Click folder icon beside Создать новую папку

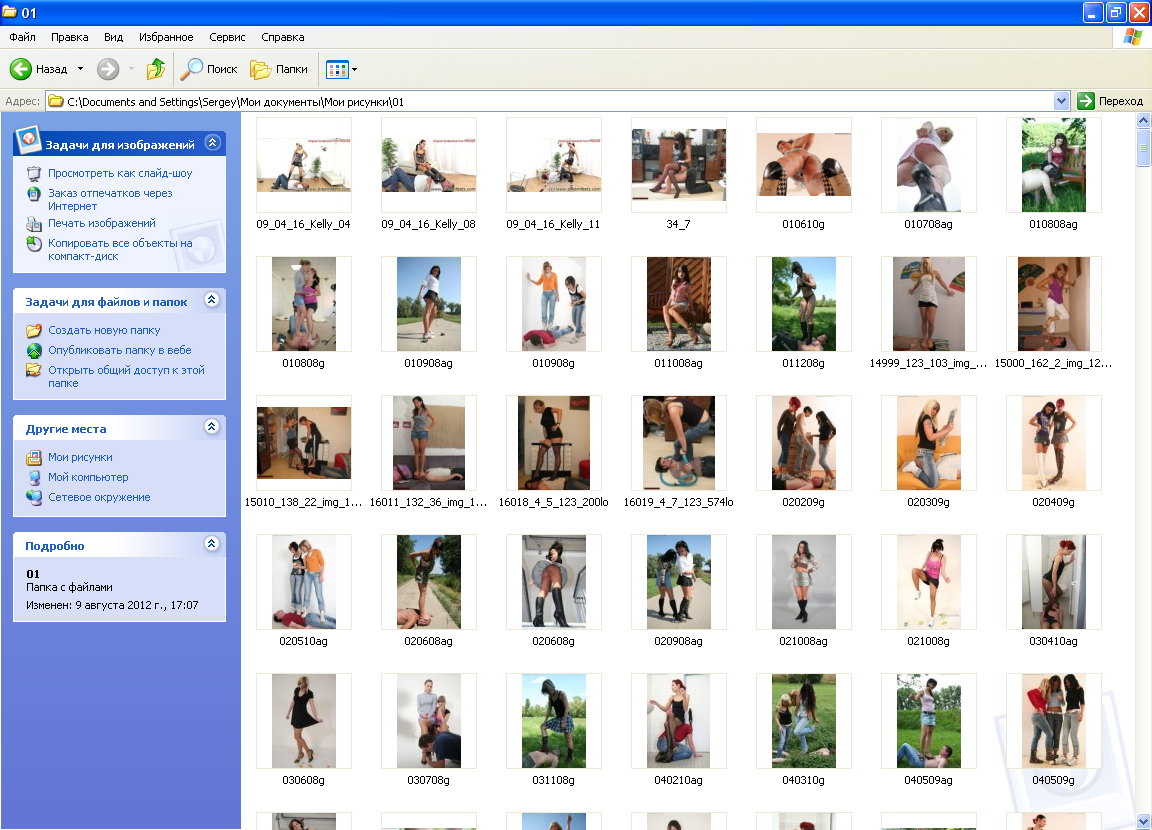point(34,331)
